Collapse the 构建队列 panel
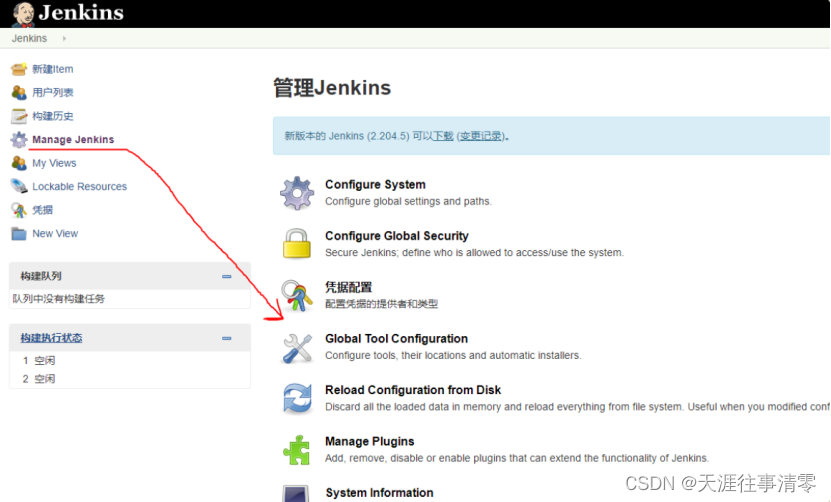 (226, 276)
